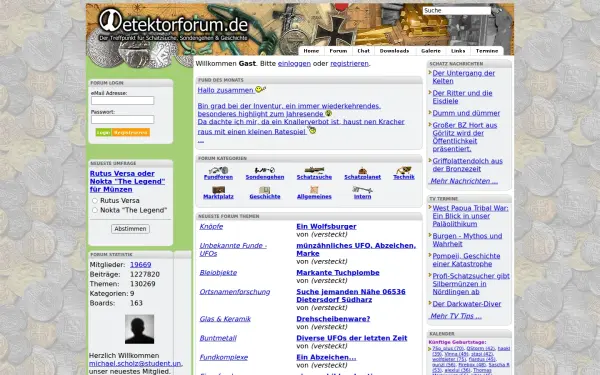This screenshot has width=600, height=375.
Task: Click Mehr TV Tips link
Action: tap(455, 316)
